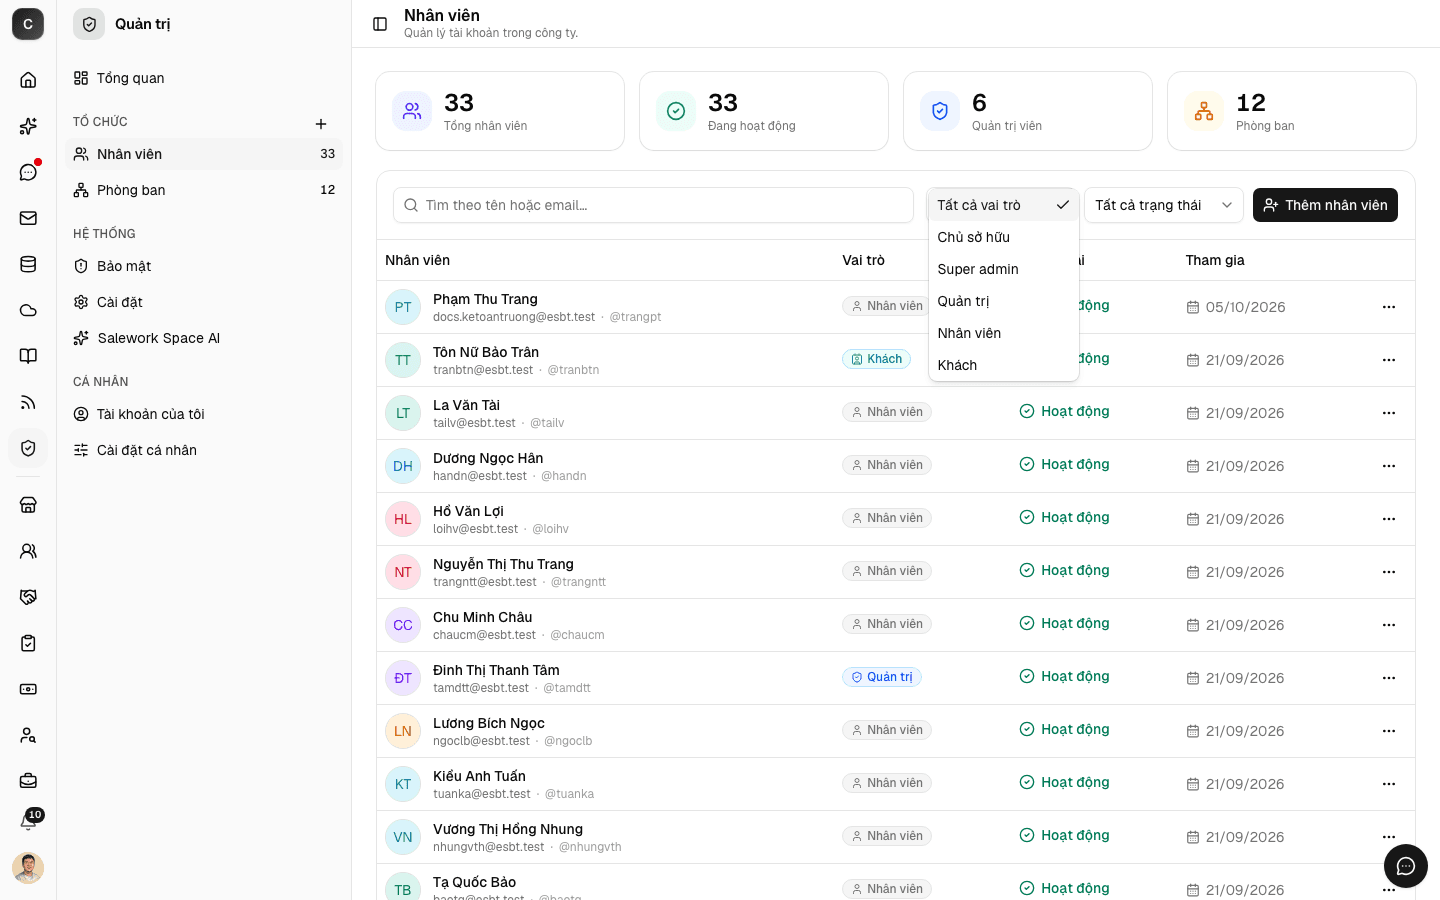The image size is (1440, 900).
Task: Open Cài đặt under HỆ THỐNG
Action: click(x=204, y=302)
